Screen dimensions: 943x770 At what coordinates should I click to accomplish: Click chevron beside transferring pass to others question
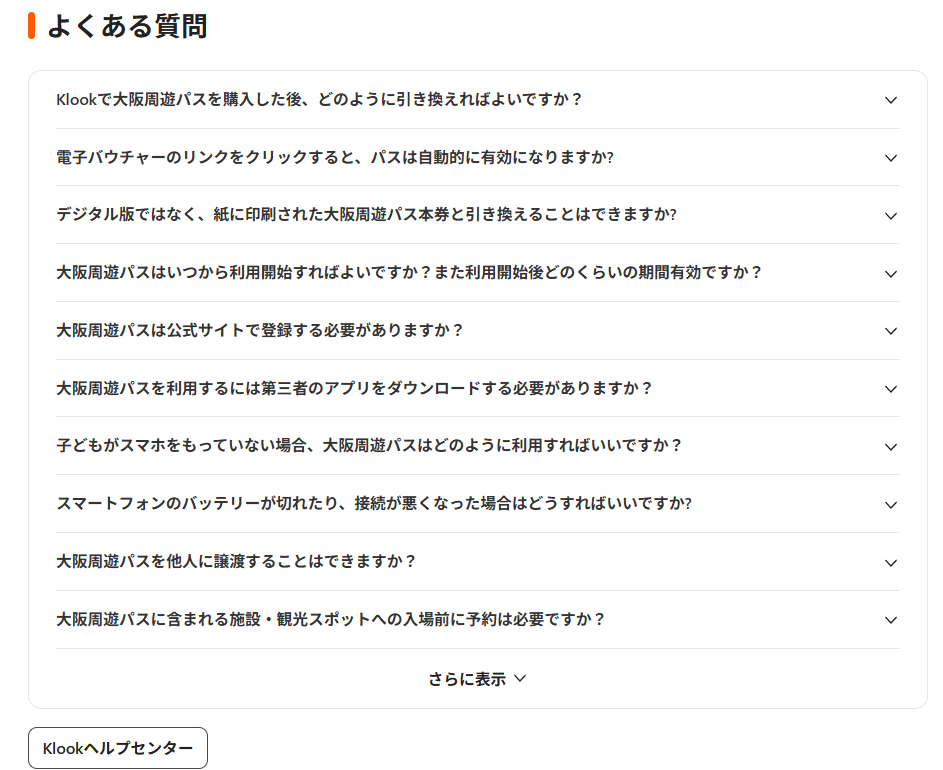coord(891,563)
